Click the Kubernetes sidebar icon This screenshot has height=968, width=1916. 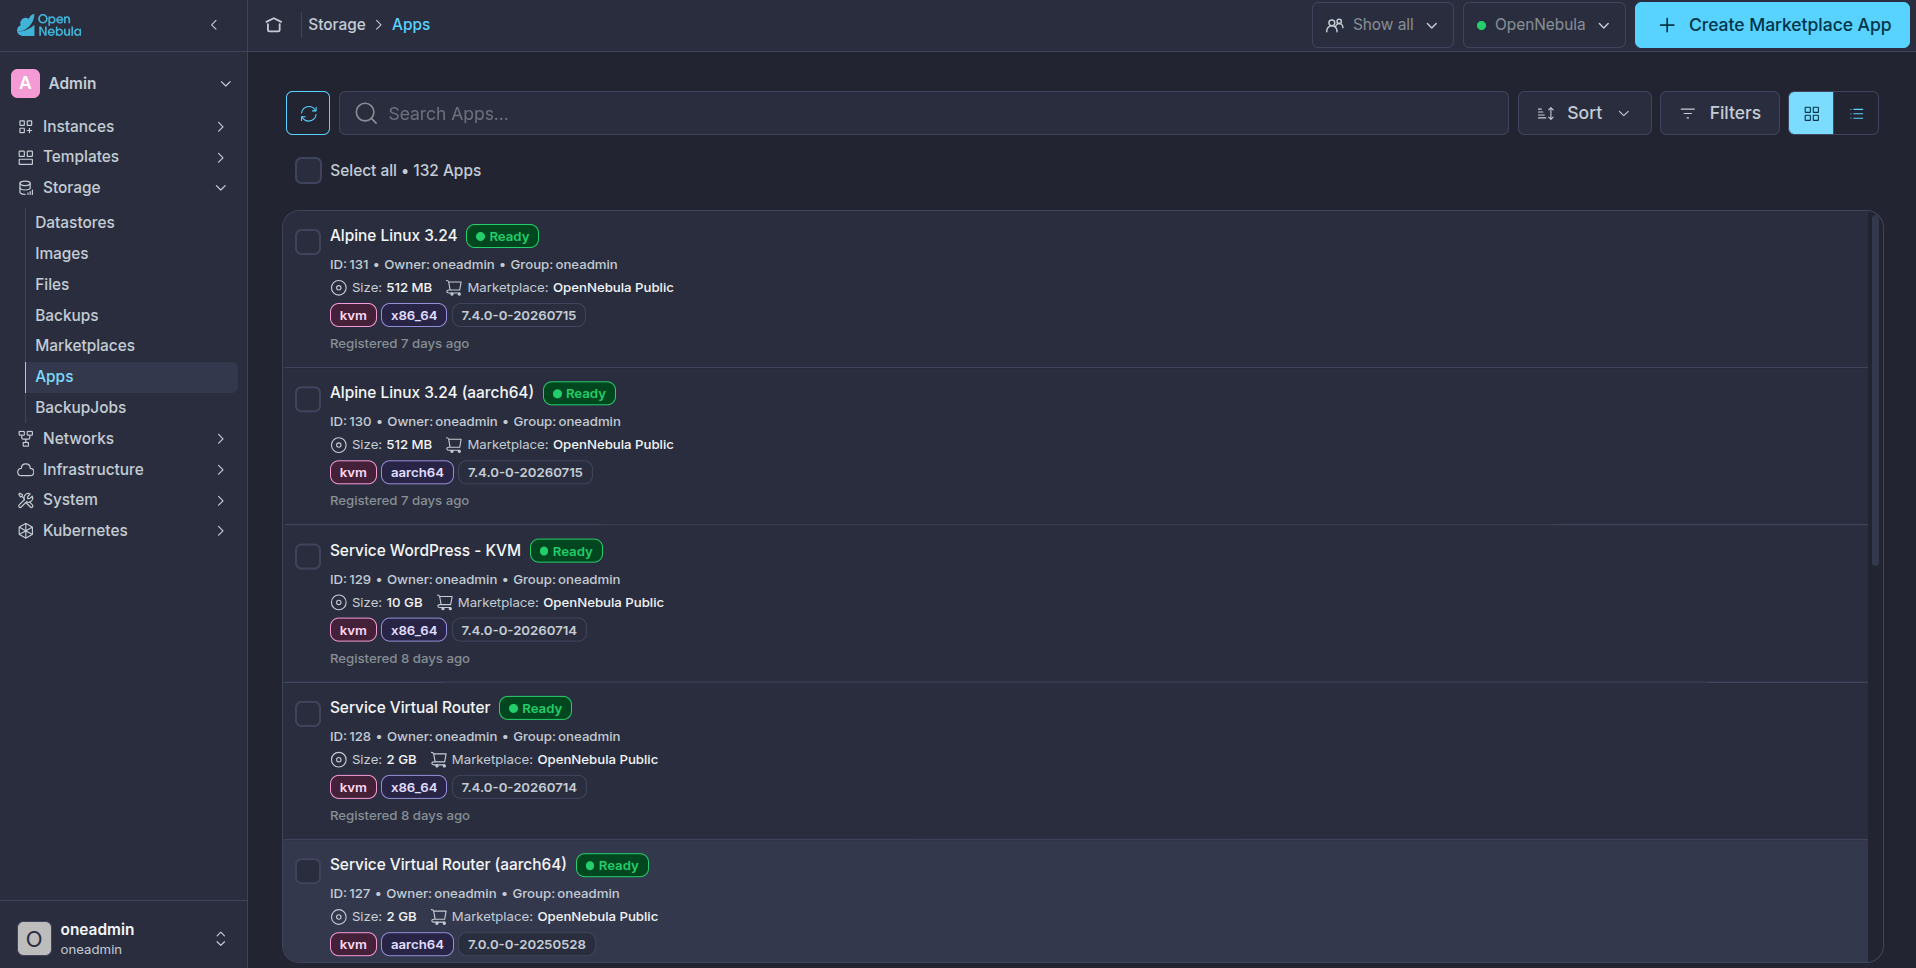26,531
